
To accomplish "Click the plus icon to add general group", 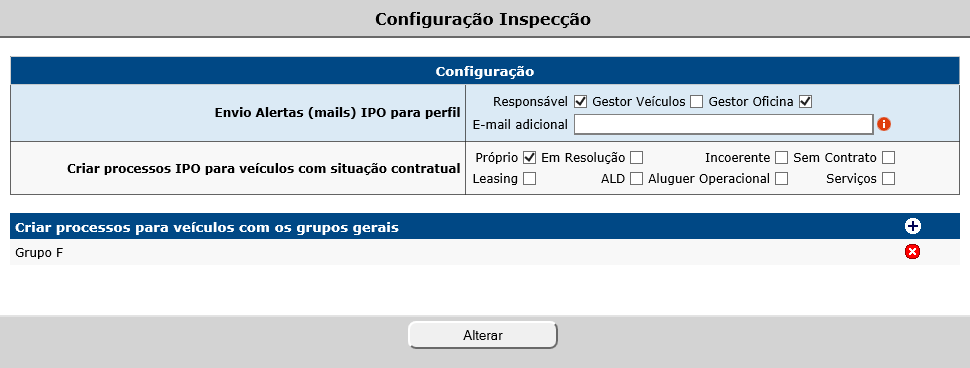I will [x=912, y=226].
